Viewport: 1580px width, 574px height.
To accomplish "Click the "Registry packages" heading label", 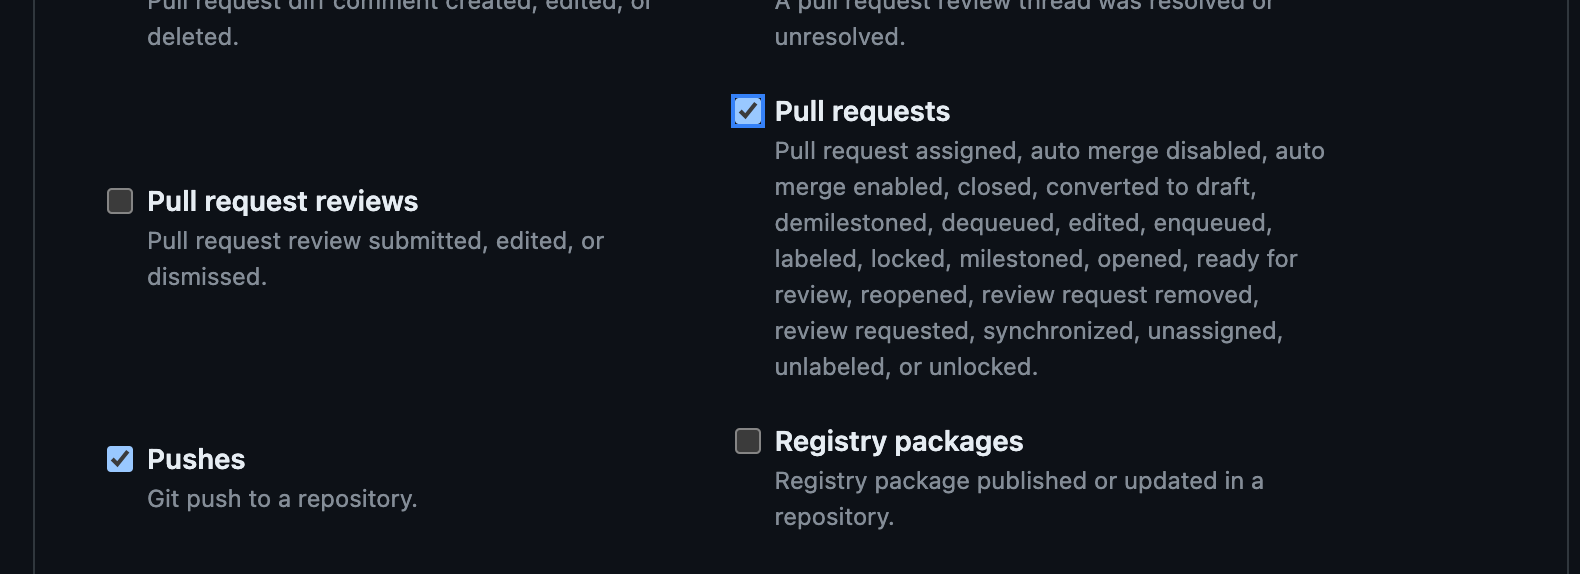I will 899,441.
